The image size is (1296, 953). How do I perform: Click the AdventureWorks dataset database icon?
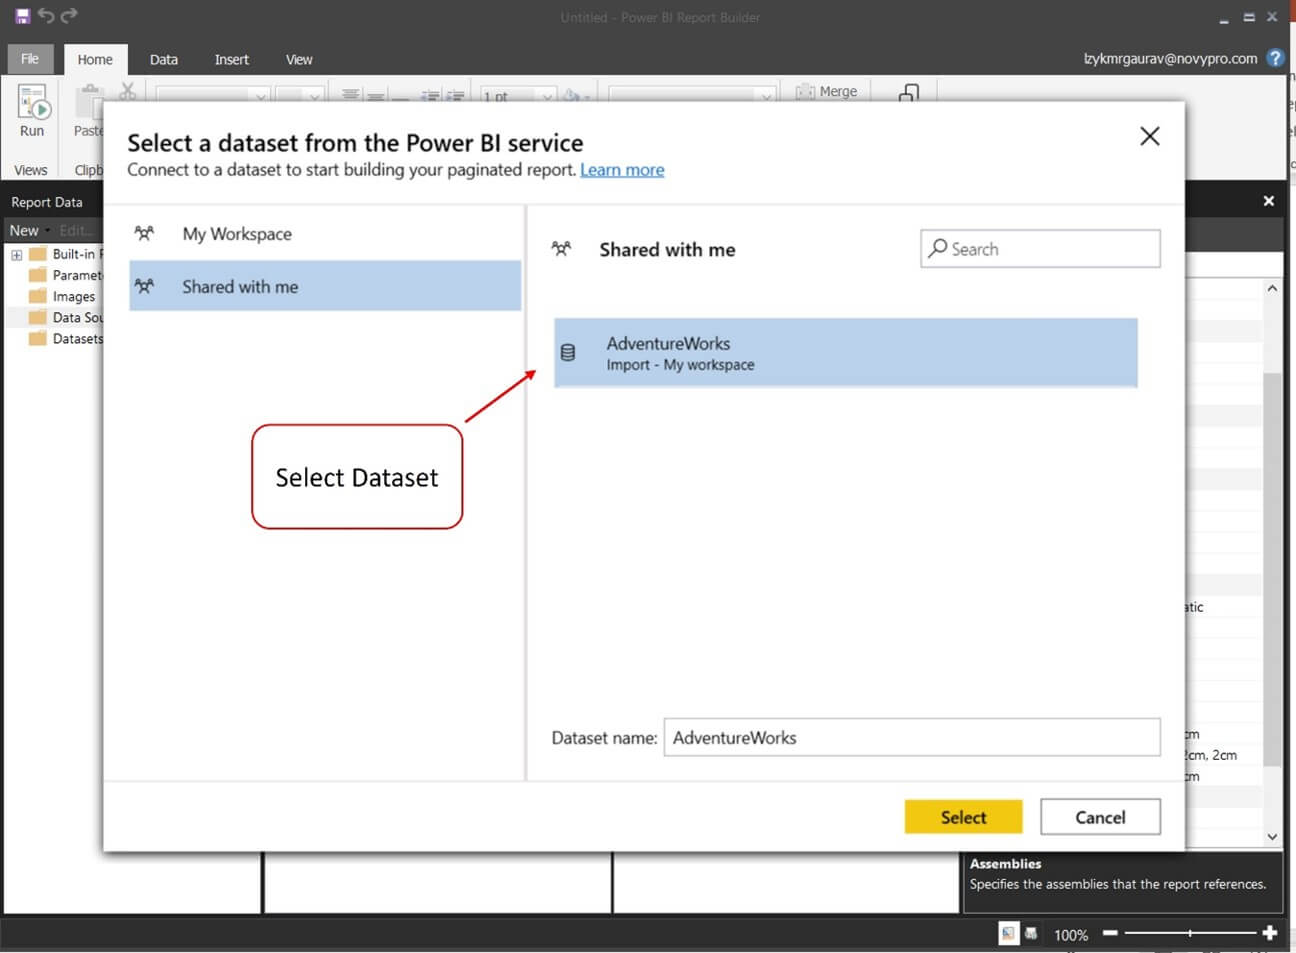tap(568, 352)
